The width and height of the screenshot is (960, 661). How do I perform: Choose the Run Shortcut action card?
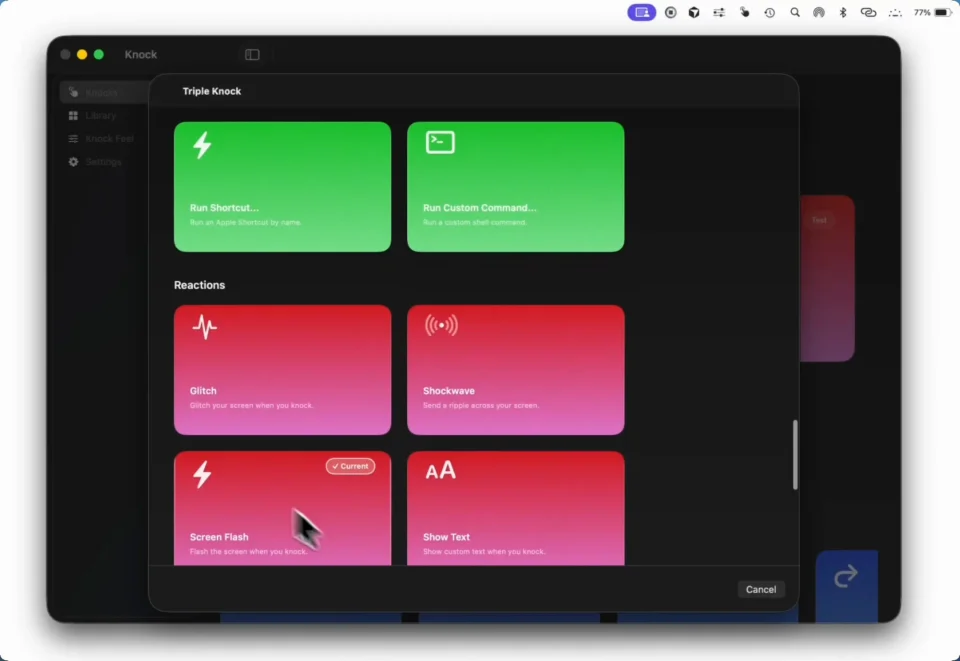click(282, 187)
